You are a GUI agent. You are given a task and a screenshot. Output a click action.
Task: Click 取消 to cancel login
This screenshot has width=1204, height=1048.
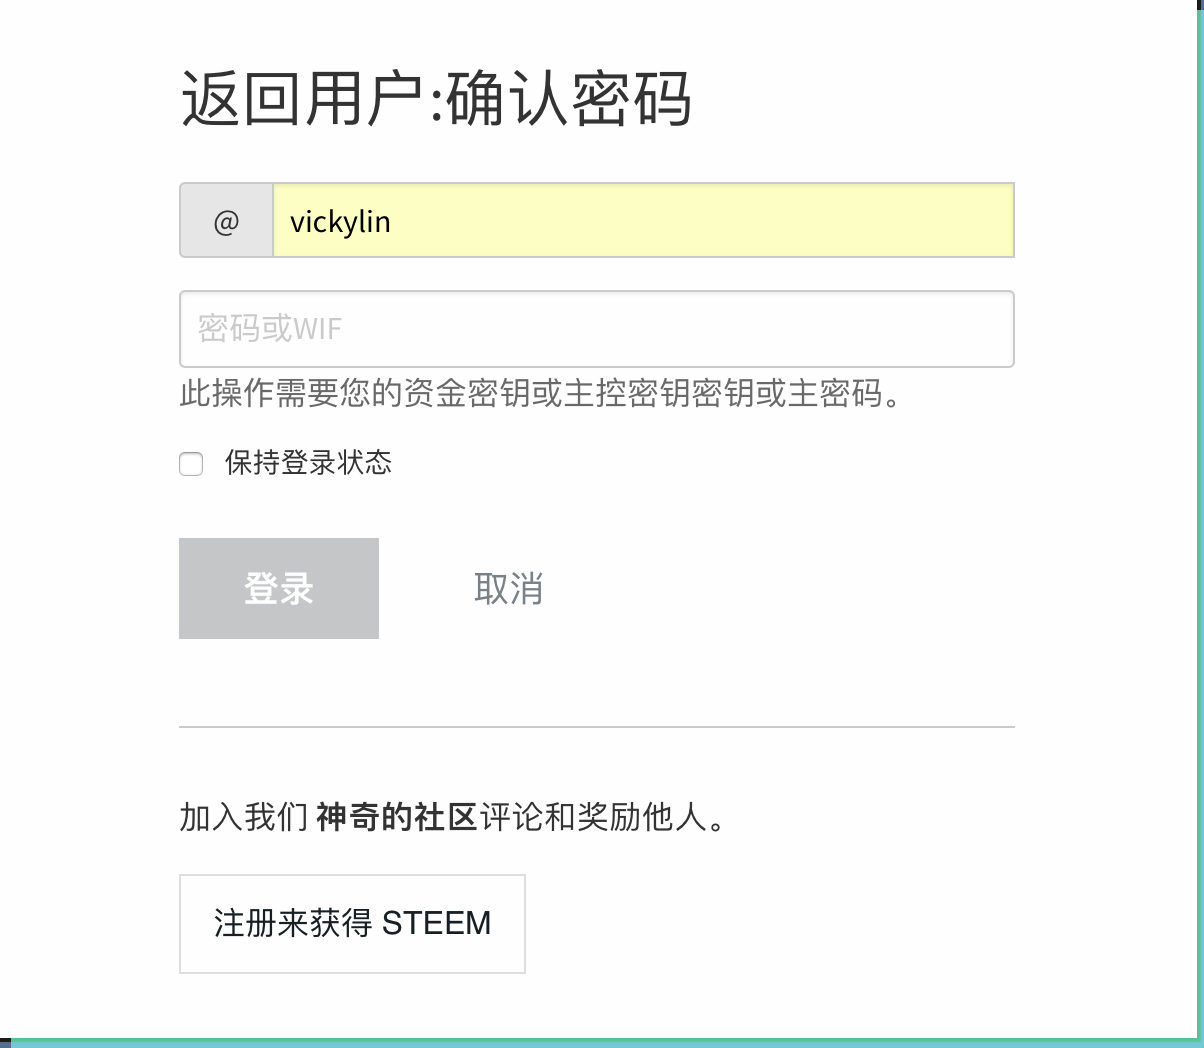pos(508,589)
